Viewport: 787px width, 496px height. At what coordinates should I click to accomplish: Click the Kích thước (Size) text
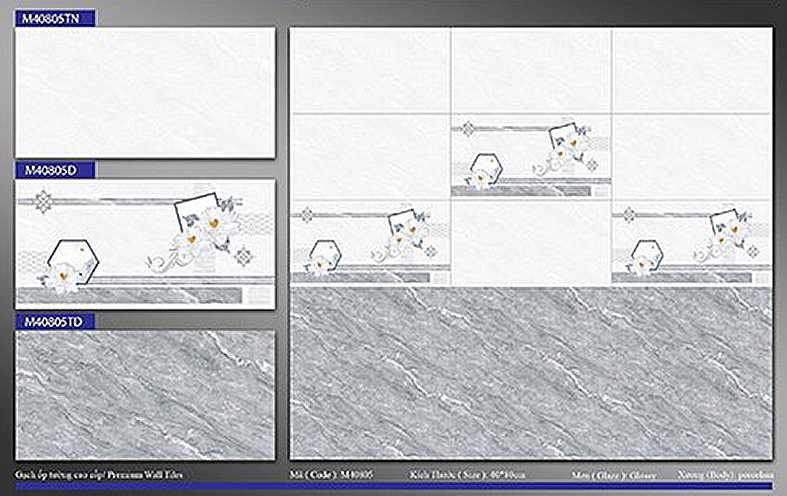468,474
